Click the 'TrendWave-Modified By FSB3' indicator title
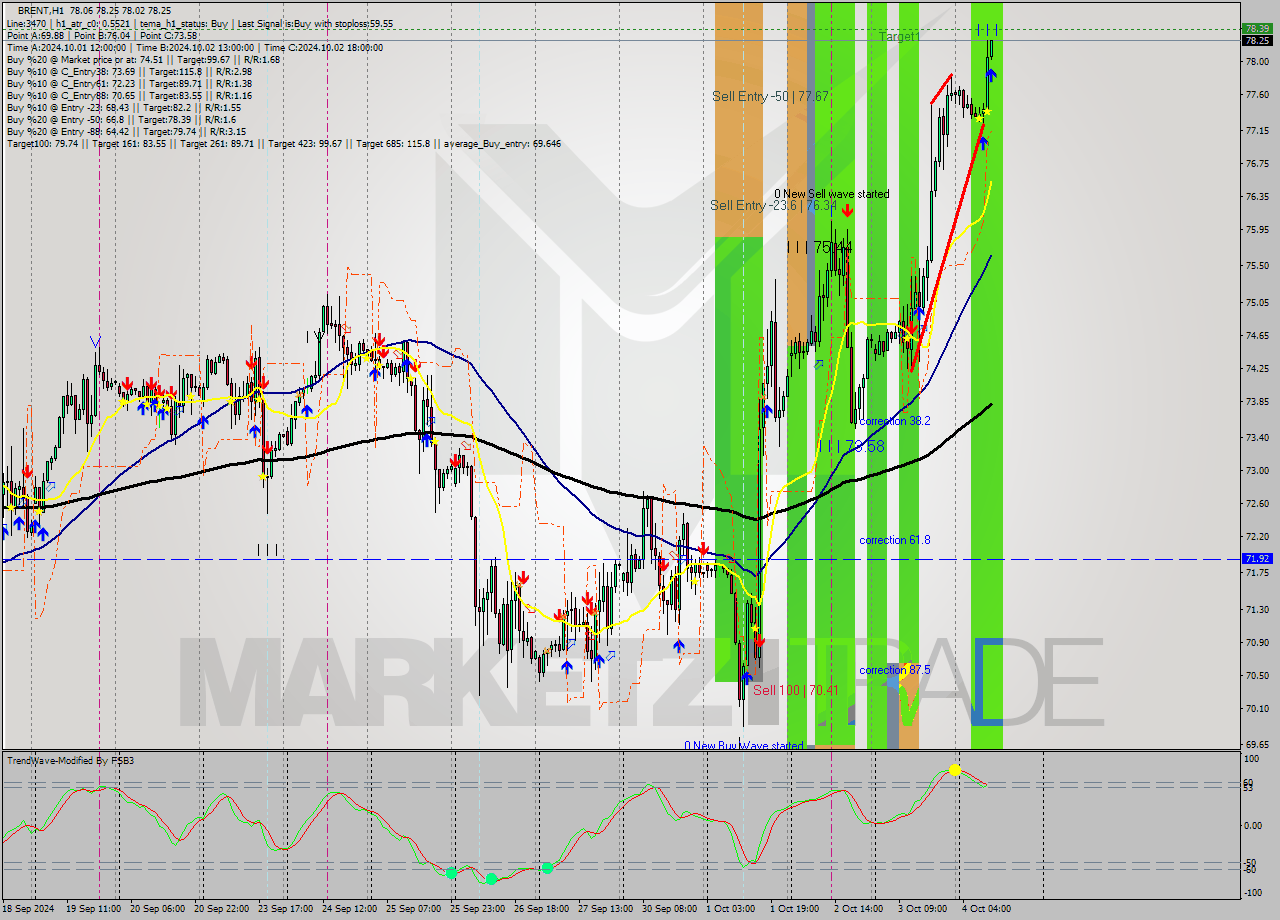 [71, 761]
